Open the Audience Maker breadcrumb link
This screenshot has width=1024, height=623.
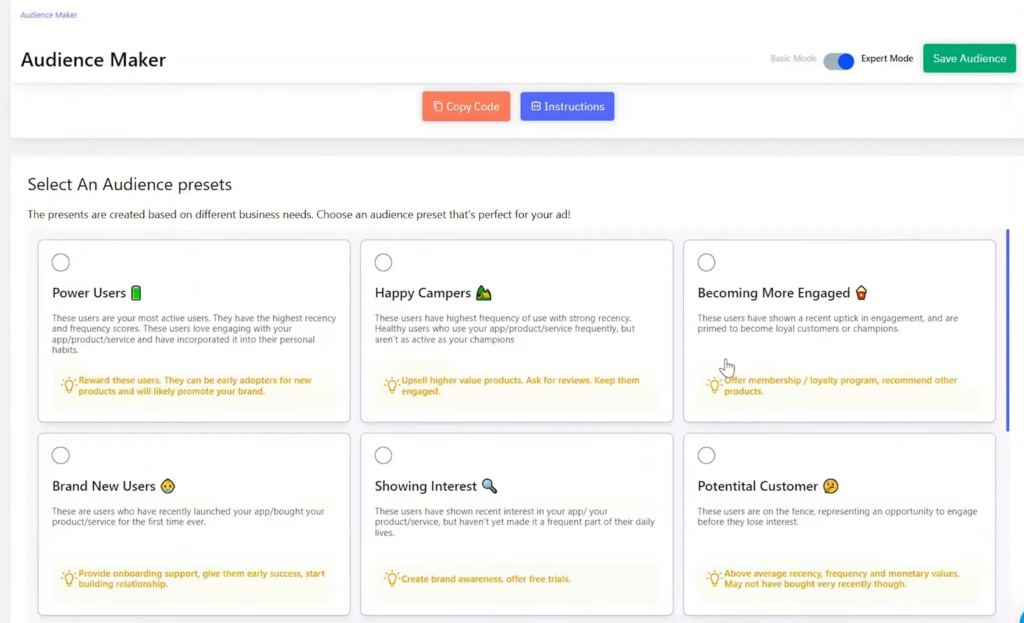tap(48, 14)
